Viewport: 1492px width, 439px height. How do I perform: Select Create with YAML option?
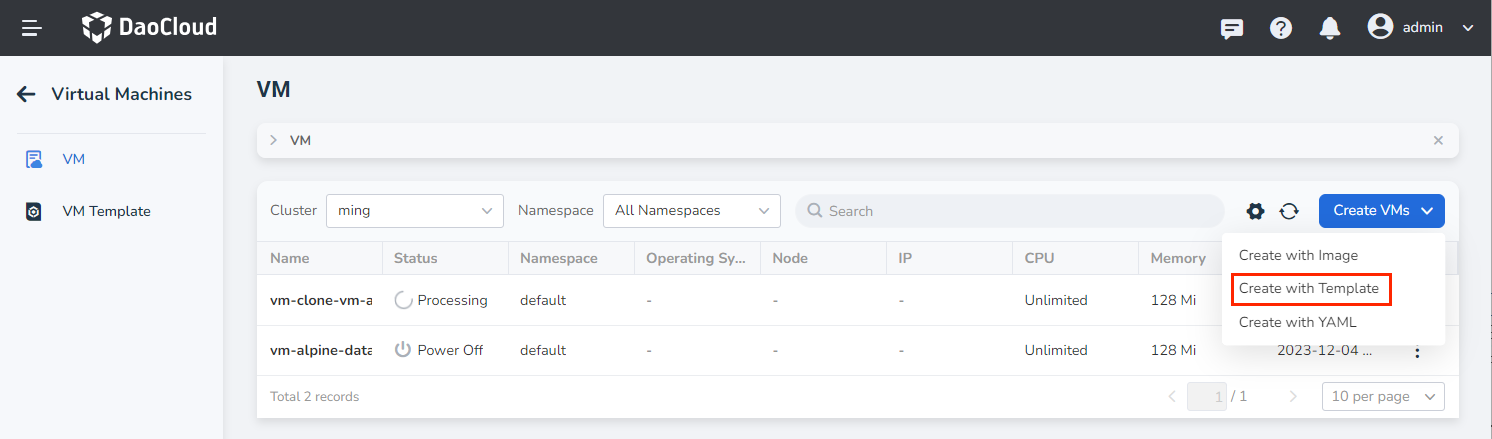[1297, 322]
